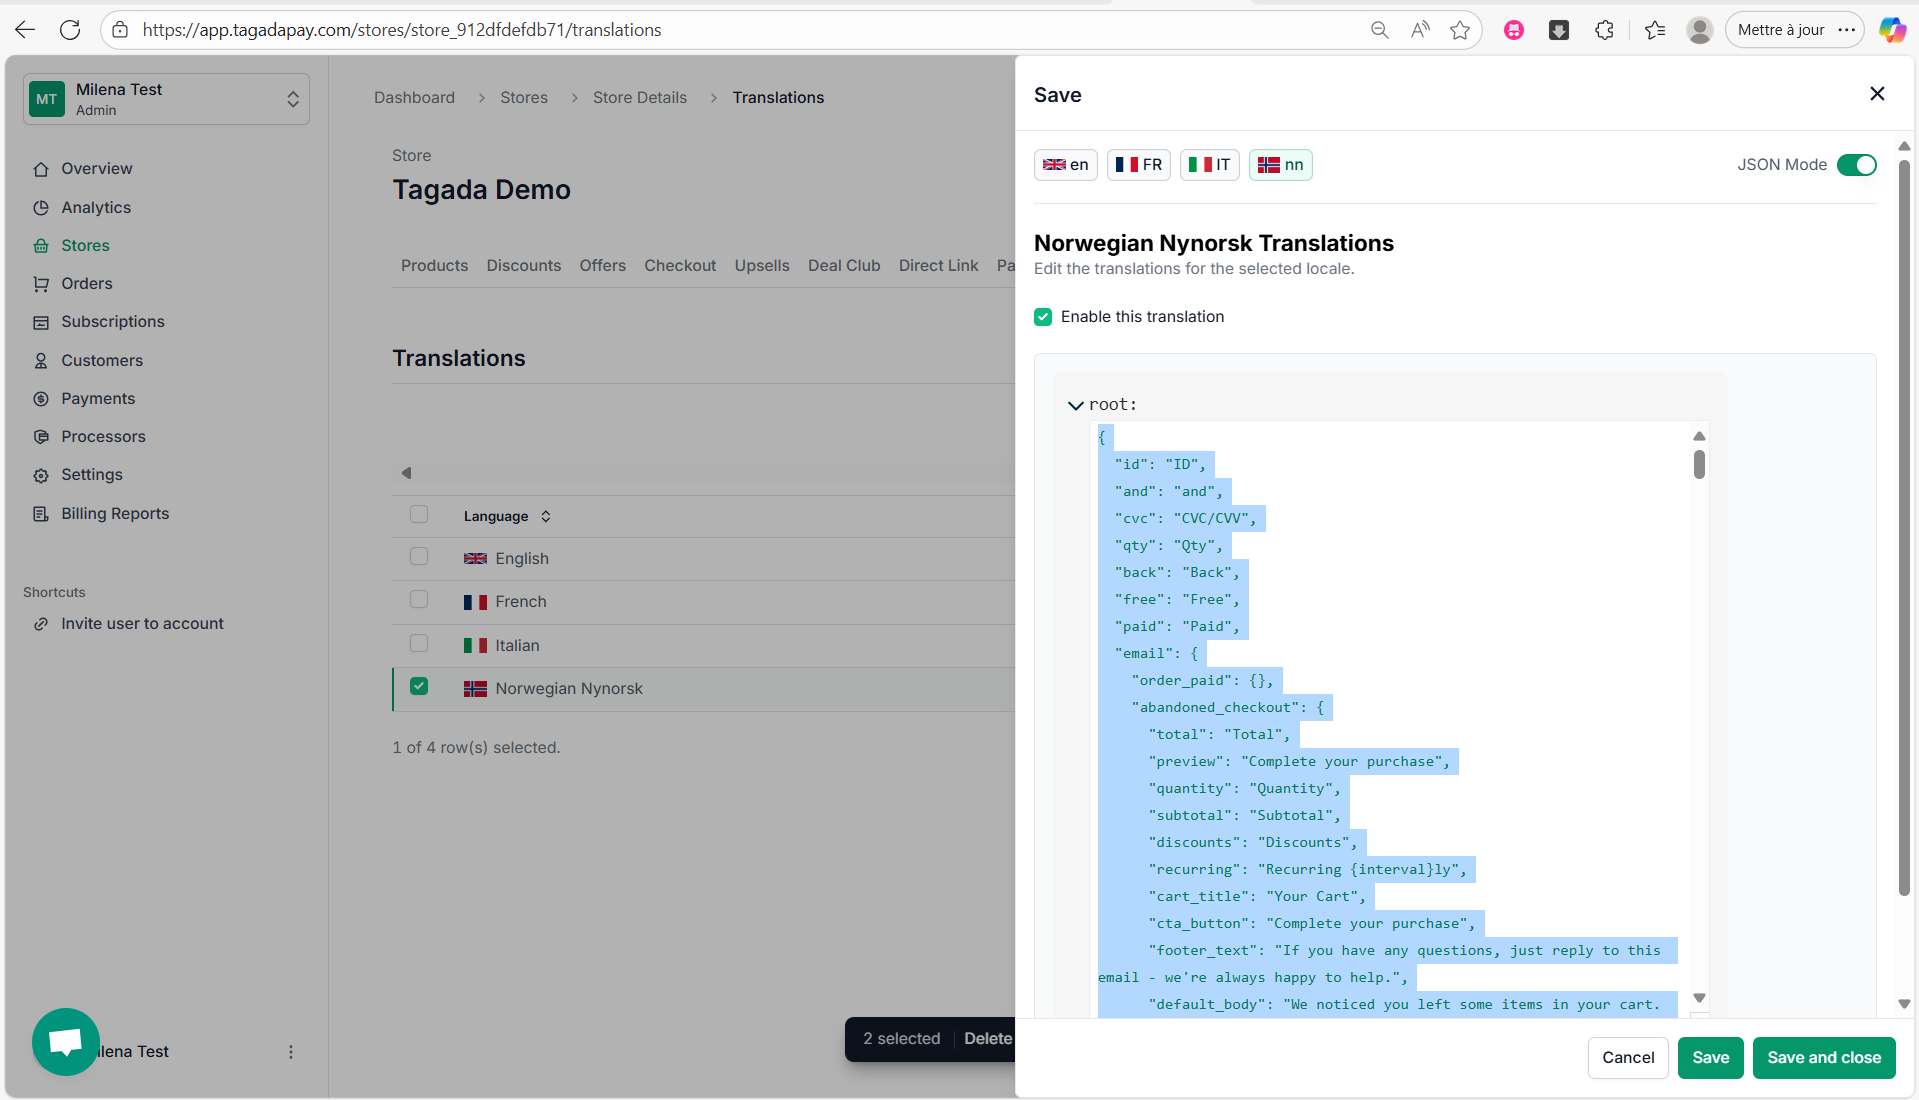The height and width of the screenshot is (1100, 1919).
Task: Delete the selected rows
Action: [x=988, y=1039]
